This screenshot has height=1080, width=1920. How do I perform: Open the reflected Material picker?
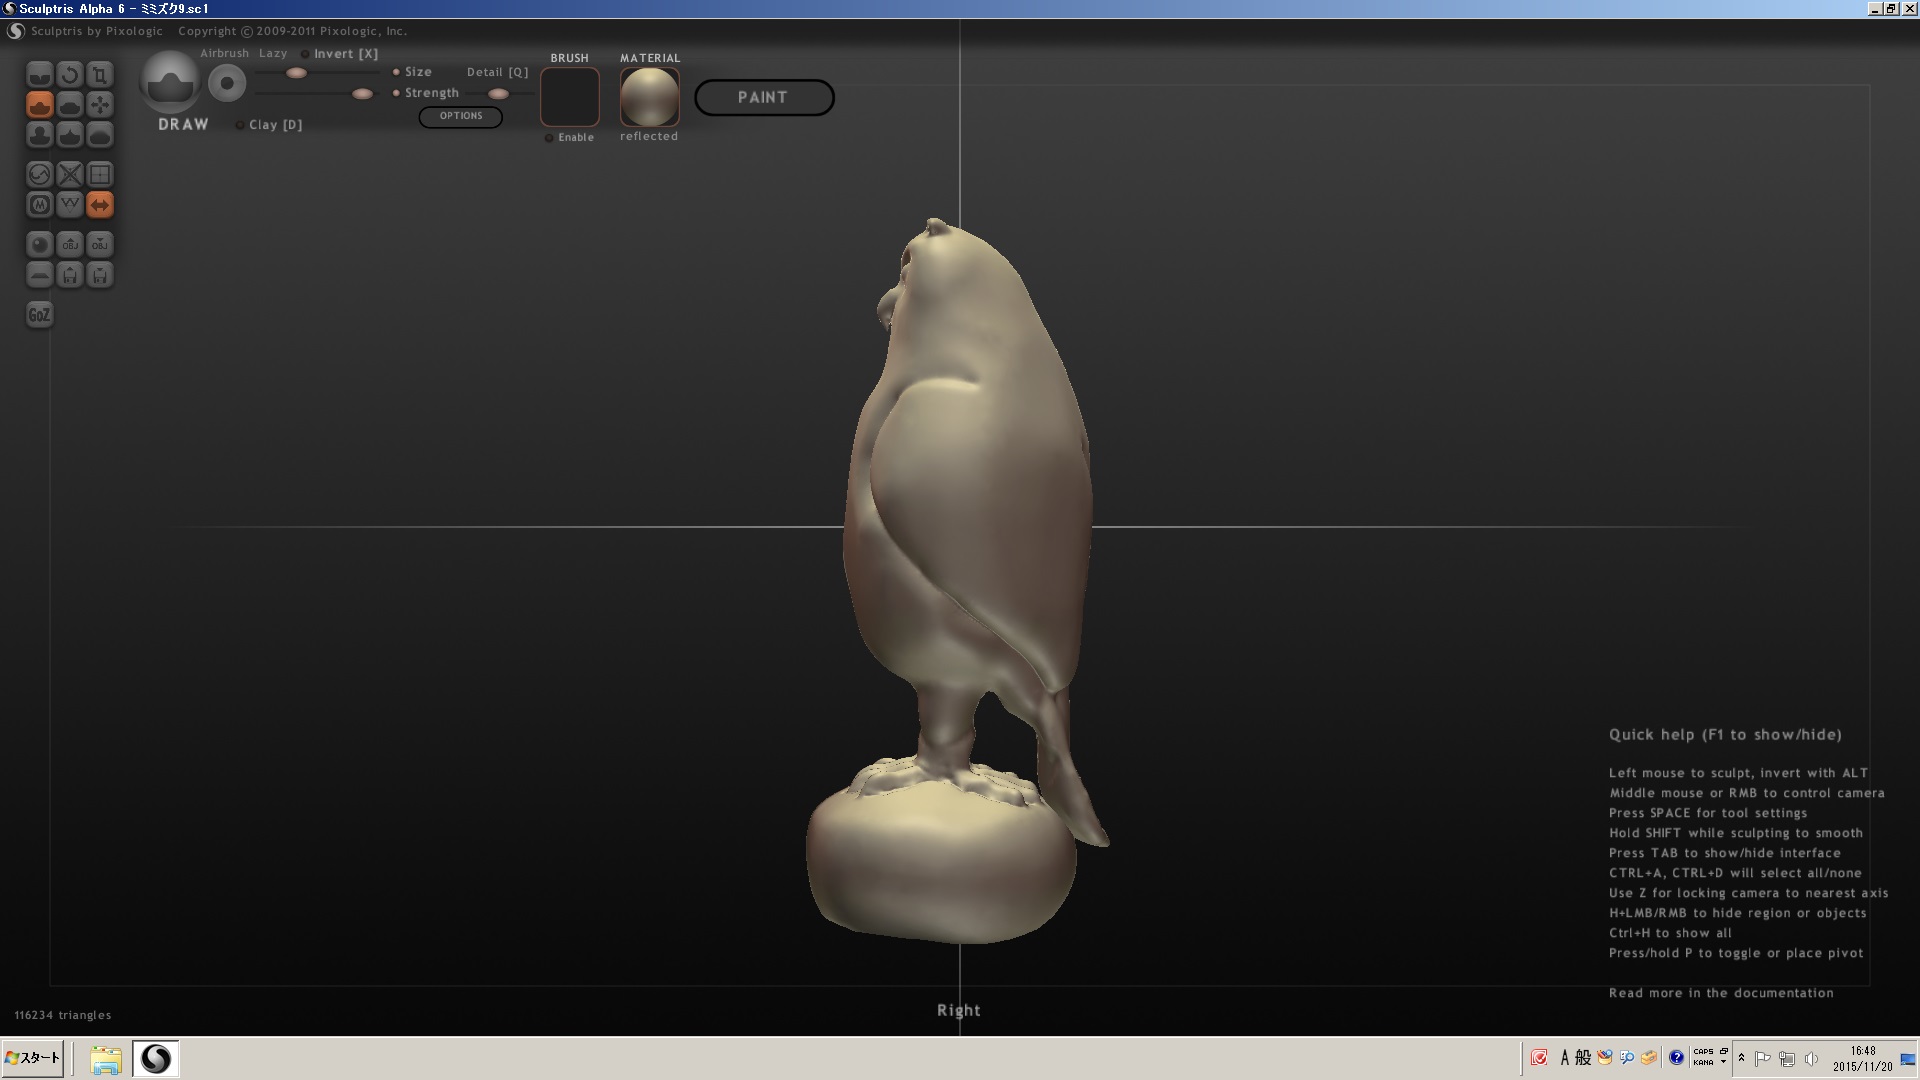tap(649, 97)
